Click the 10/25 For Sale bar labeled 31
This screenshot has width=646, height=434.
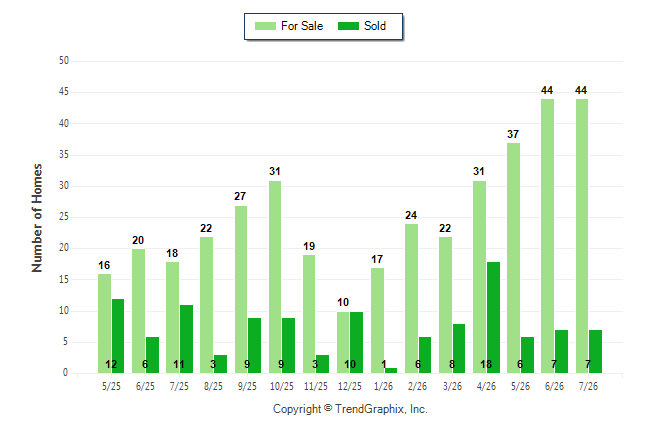(x=275, y=277)
